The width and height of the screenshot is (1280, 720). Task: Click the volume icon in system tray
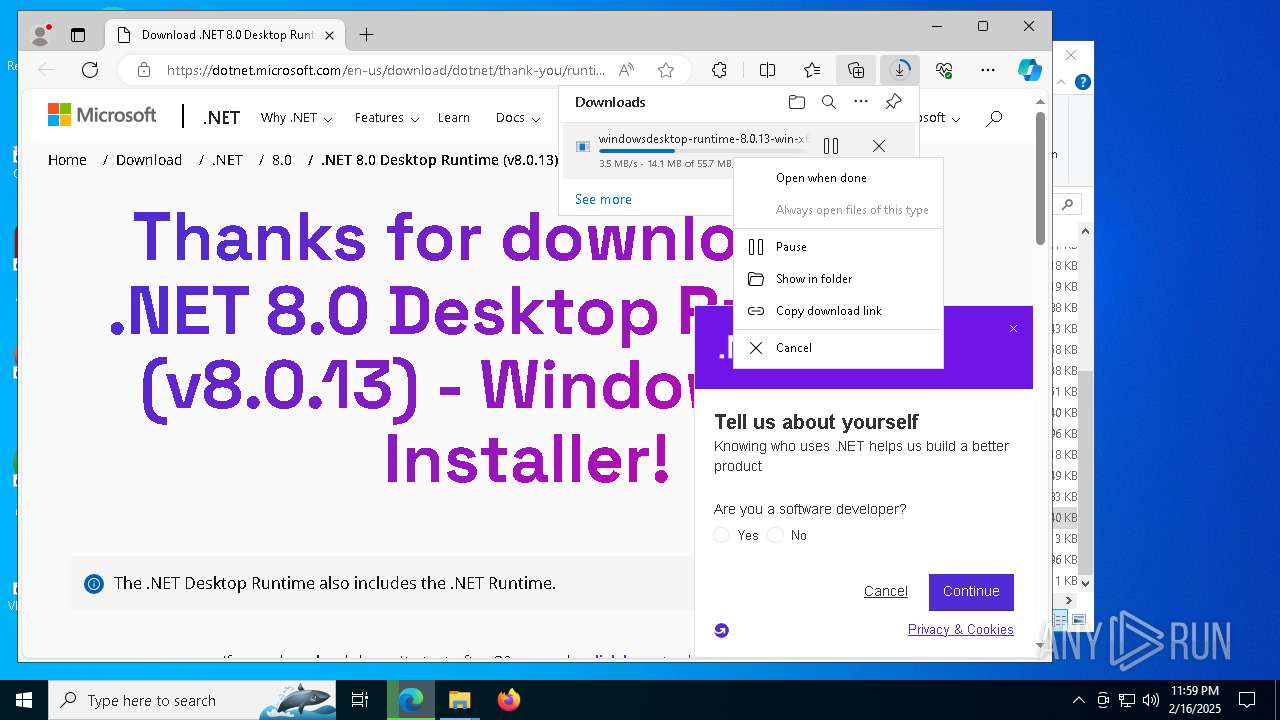tap(1150, 700)
